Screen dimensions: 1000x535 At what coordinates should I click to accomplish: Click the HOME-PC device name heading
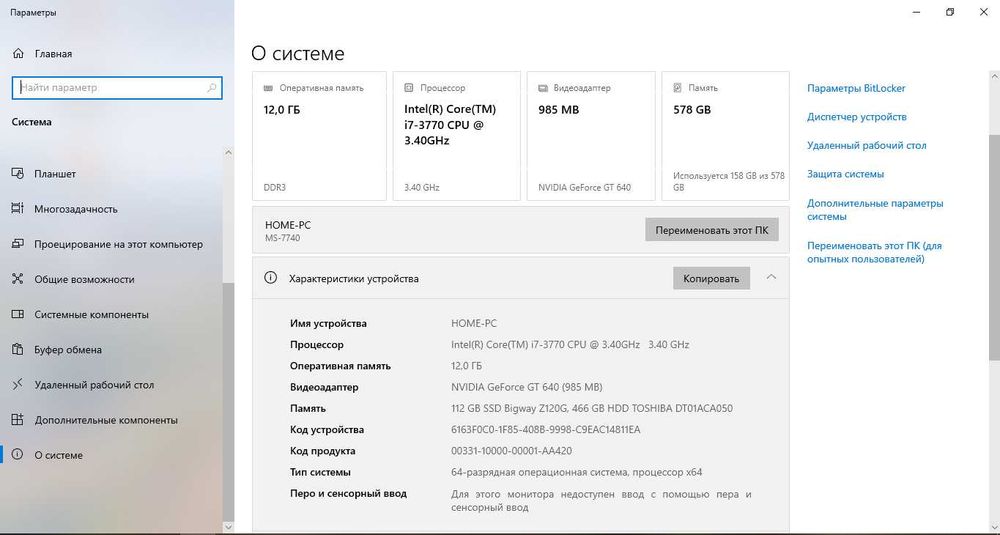(x=288, y=225)
